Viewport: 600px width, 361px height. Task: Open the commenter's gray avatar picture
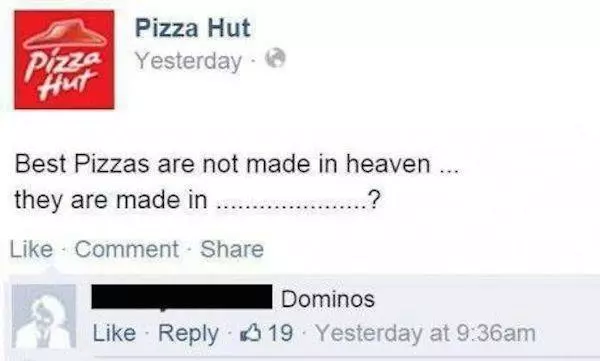point(44,316)
